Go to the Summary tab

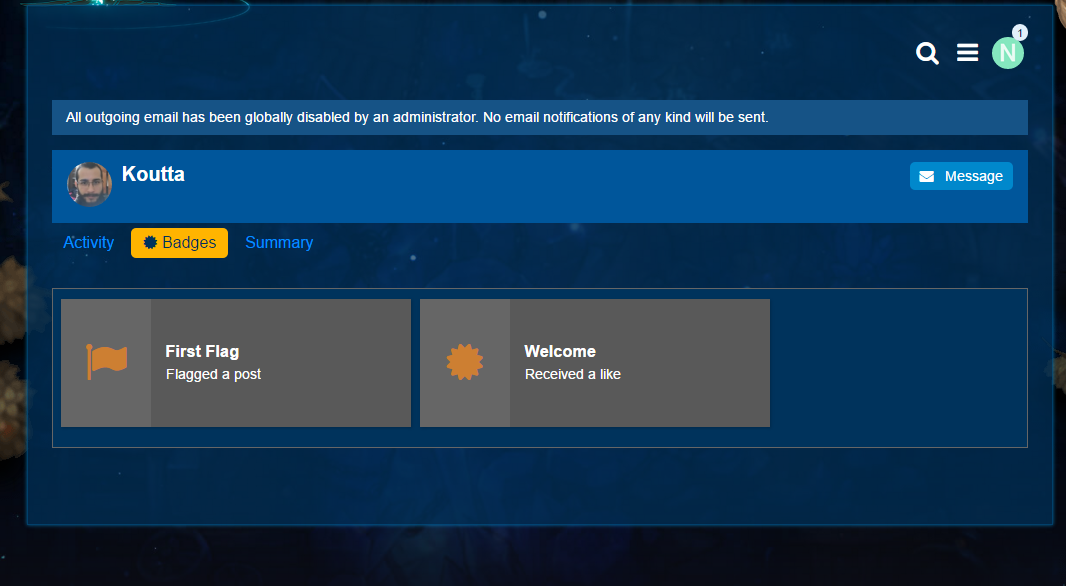point(279,243)
